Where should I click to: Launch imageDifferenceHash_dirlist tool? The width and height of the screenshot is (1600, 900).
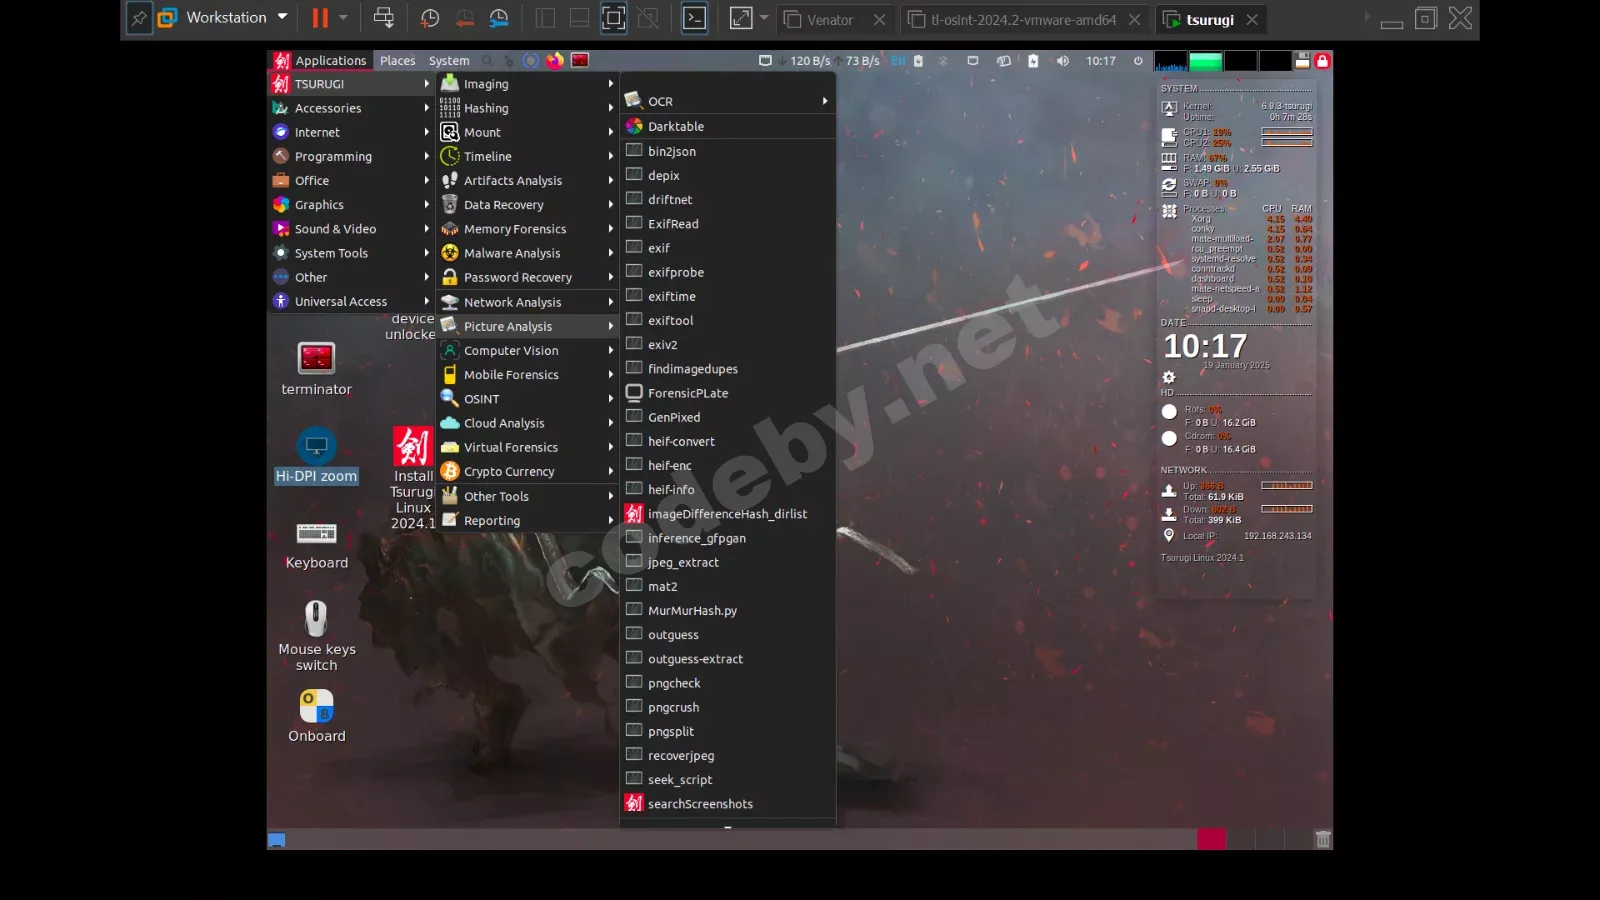point(727,514)
